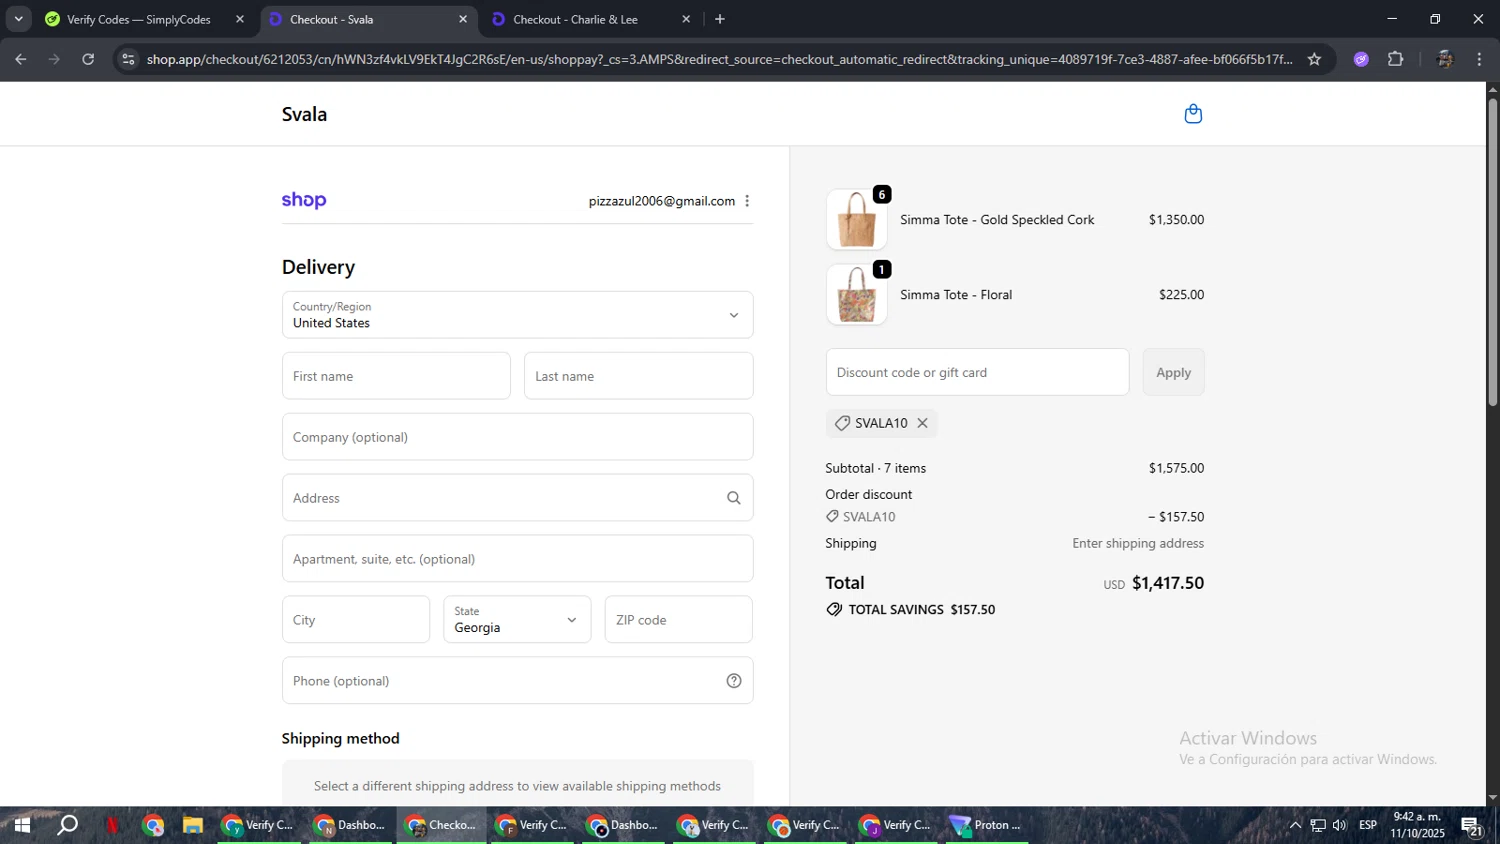Click the SVALA10 applied discount tag
Viewport: 1500px width, 844px height.
pyautogui.click(x=881, y=423)
